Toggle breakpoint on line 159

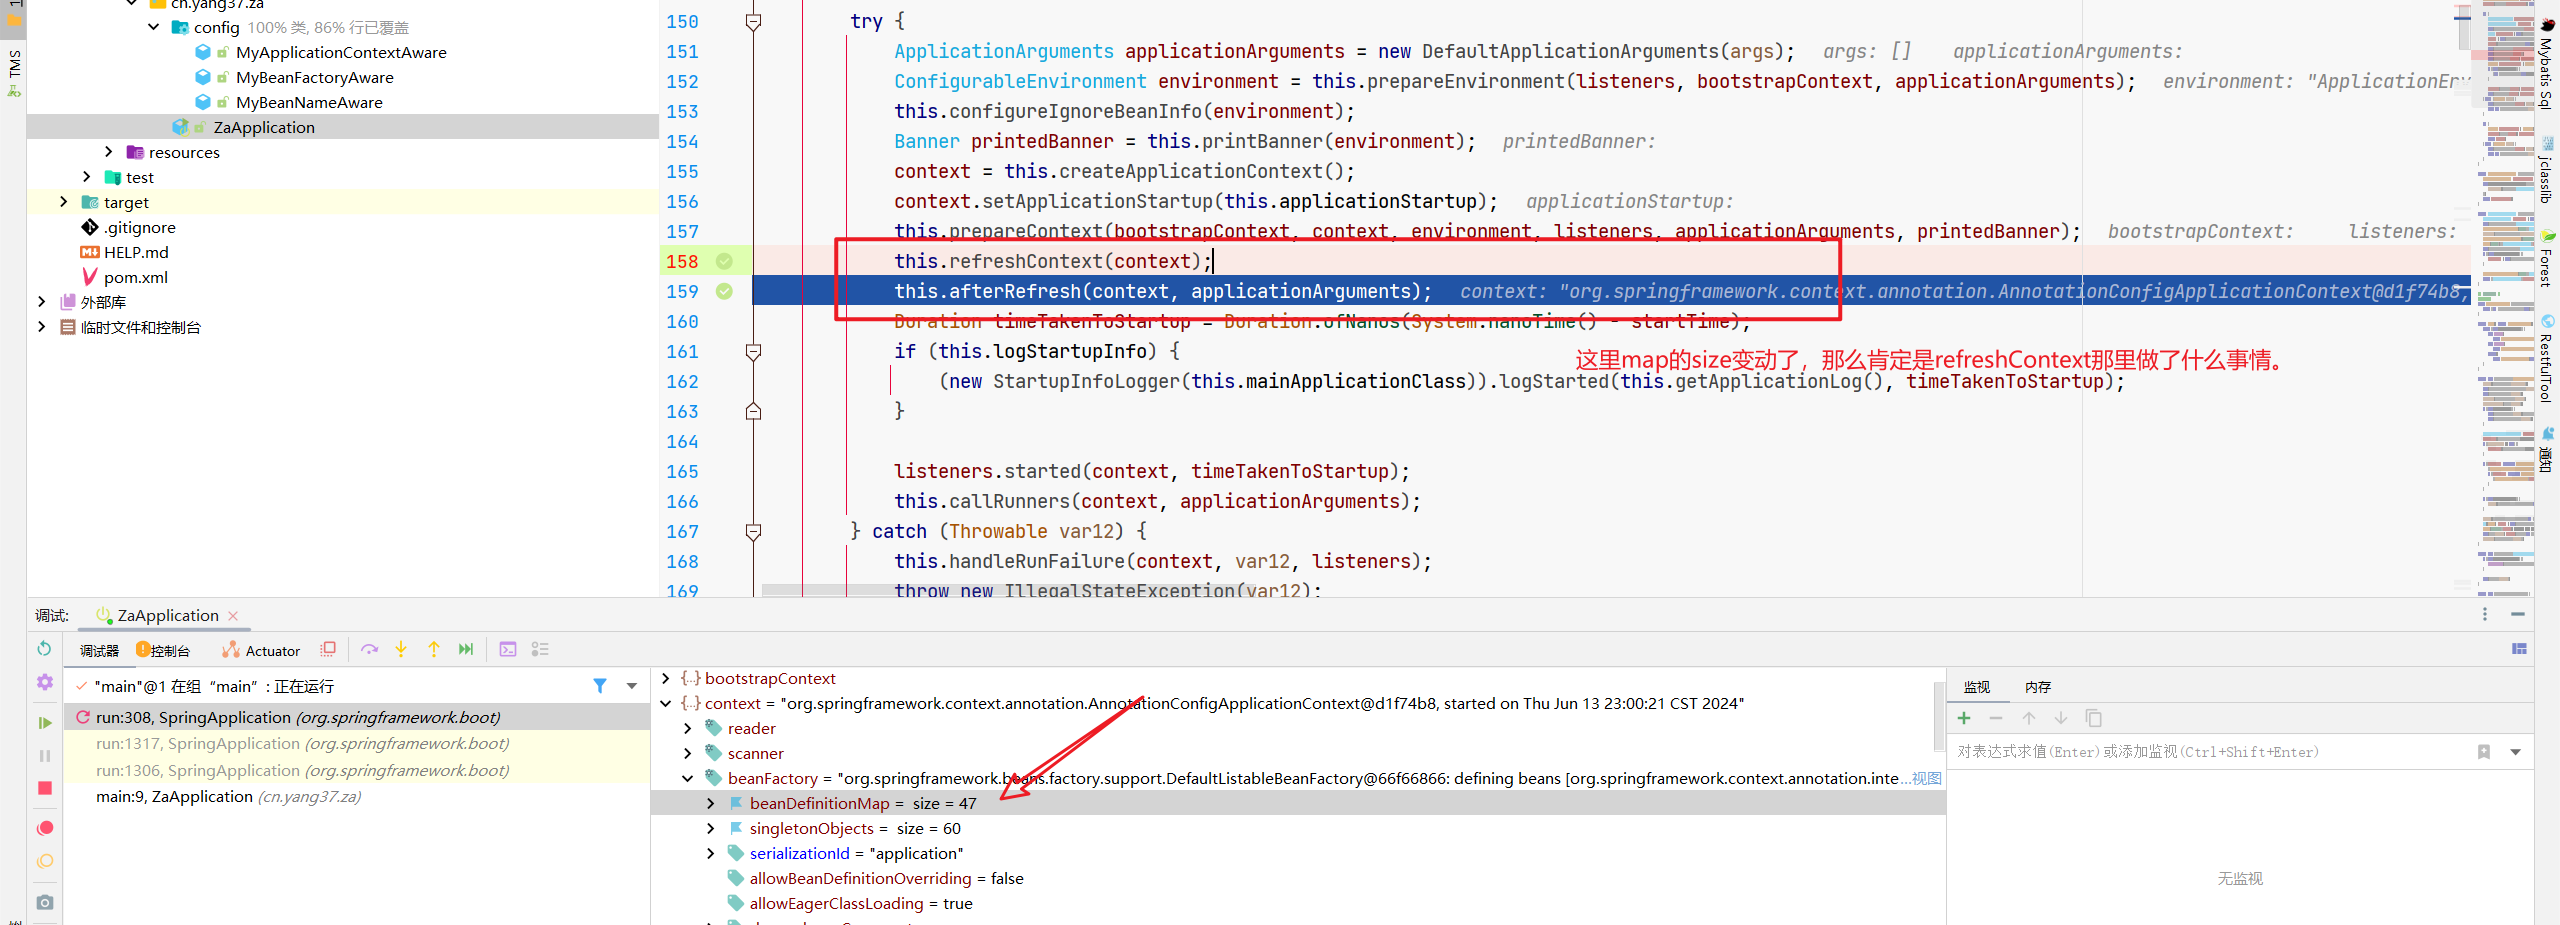tap(724, 291)
